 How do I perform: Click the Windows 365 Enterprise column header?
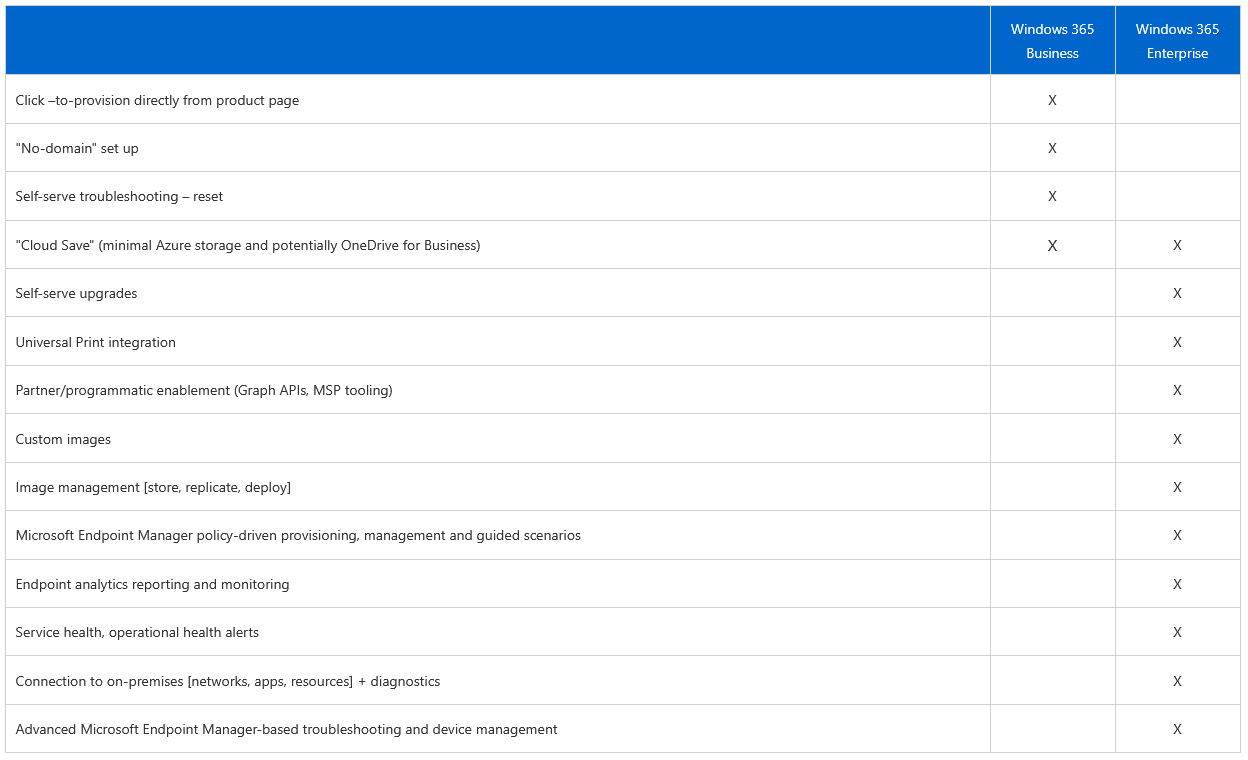tap(1177, 41)
